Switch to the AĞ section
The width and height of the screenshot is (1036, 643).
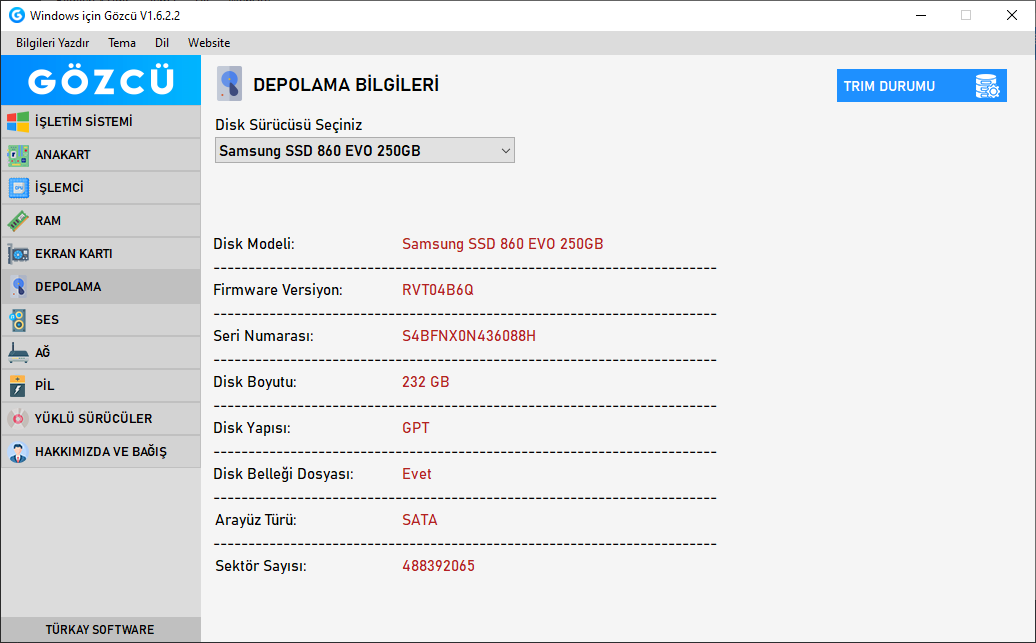(x=101, y=353)
